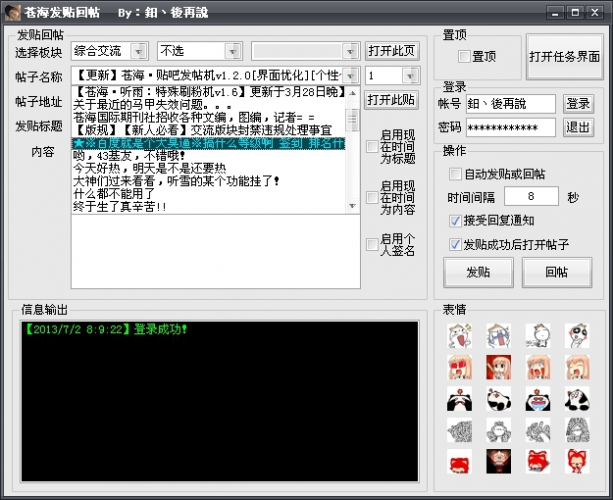Viewport: 613px width, 500px height.
Task: Select the first blonde girl emoticon, second row
Action: tap(461, 366)
